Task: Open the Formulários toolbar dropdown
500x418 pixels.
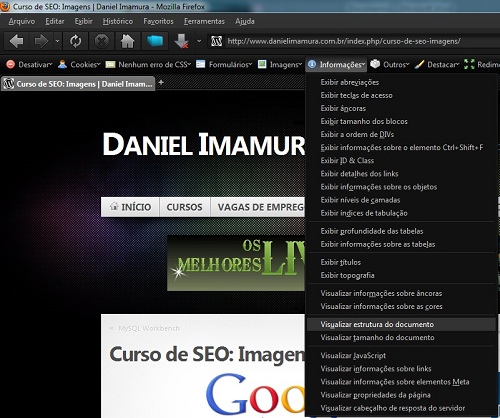Action: [x=224, y=64]
